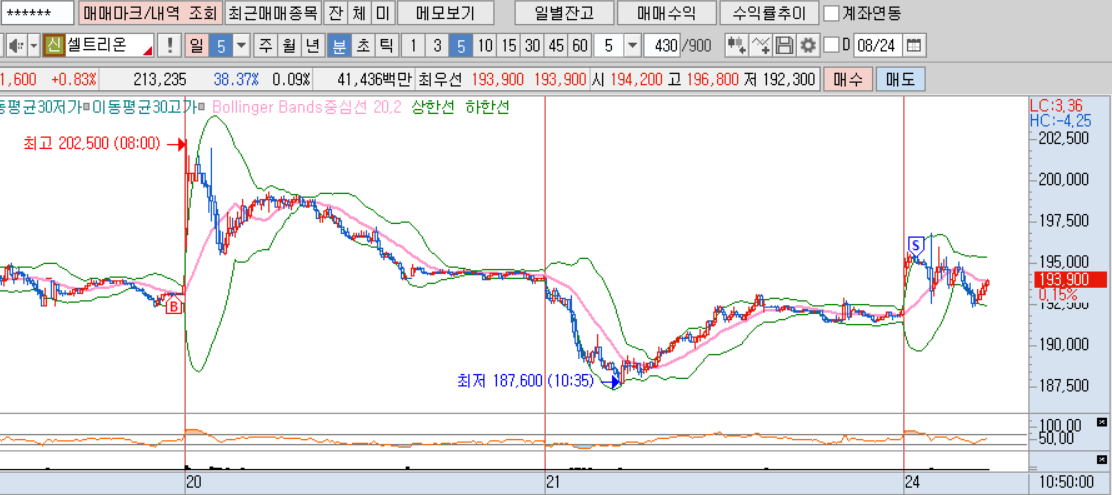Click the exclamation mark info button
This screenshot has width=1112, height=495.
169,46
